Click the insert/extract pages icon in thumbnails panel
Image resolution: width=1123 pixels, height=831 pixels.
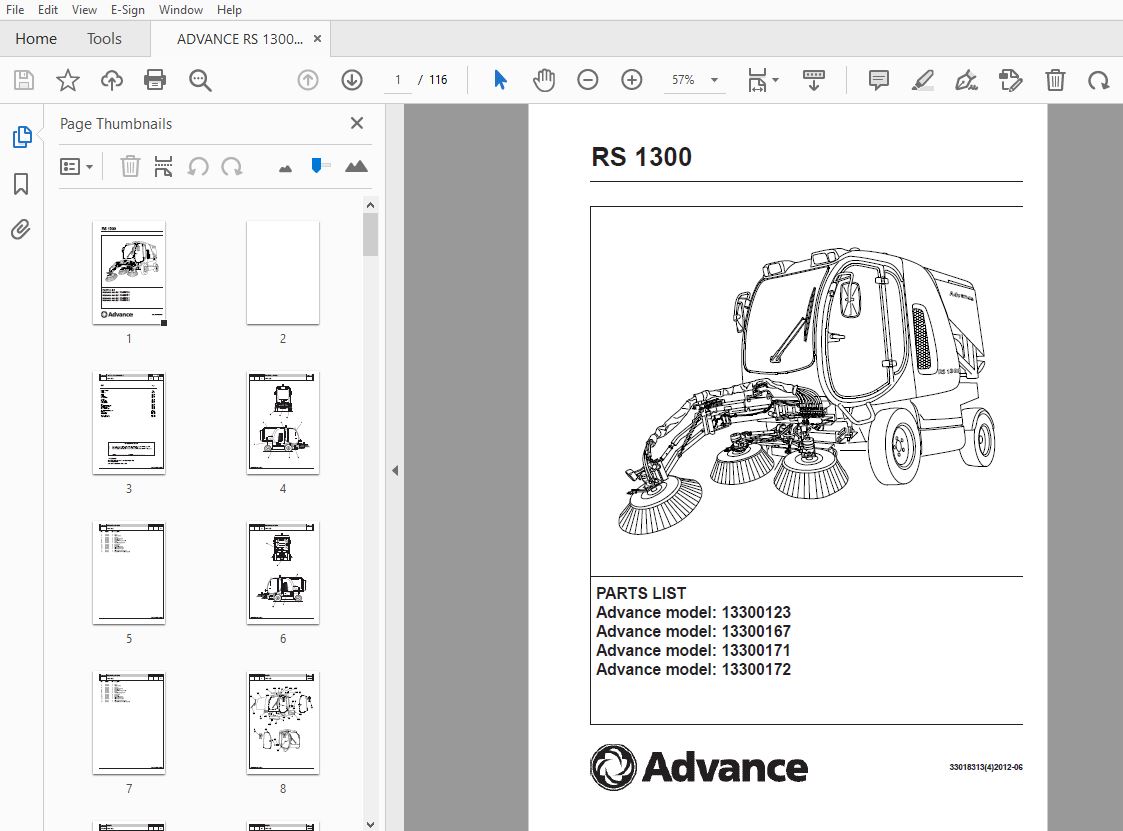(x=163, y=167)
